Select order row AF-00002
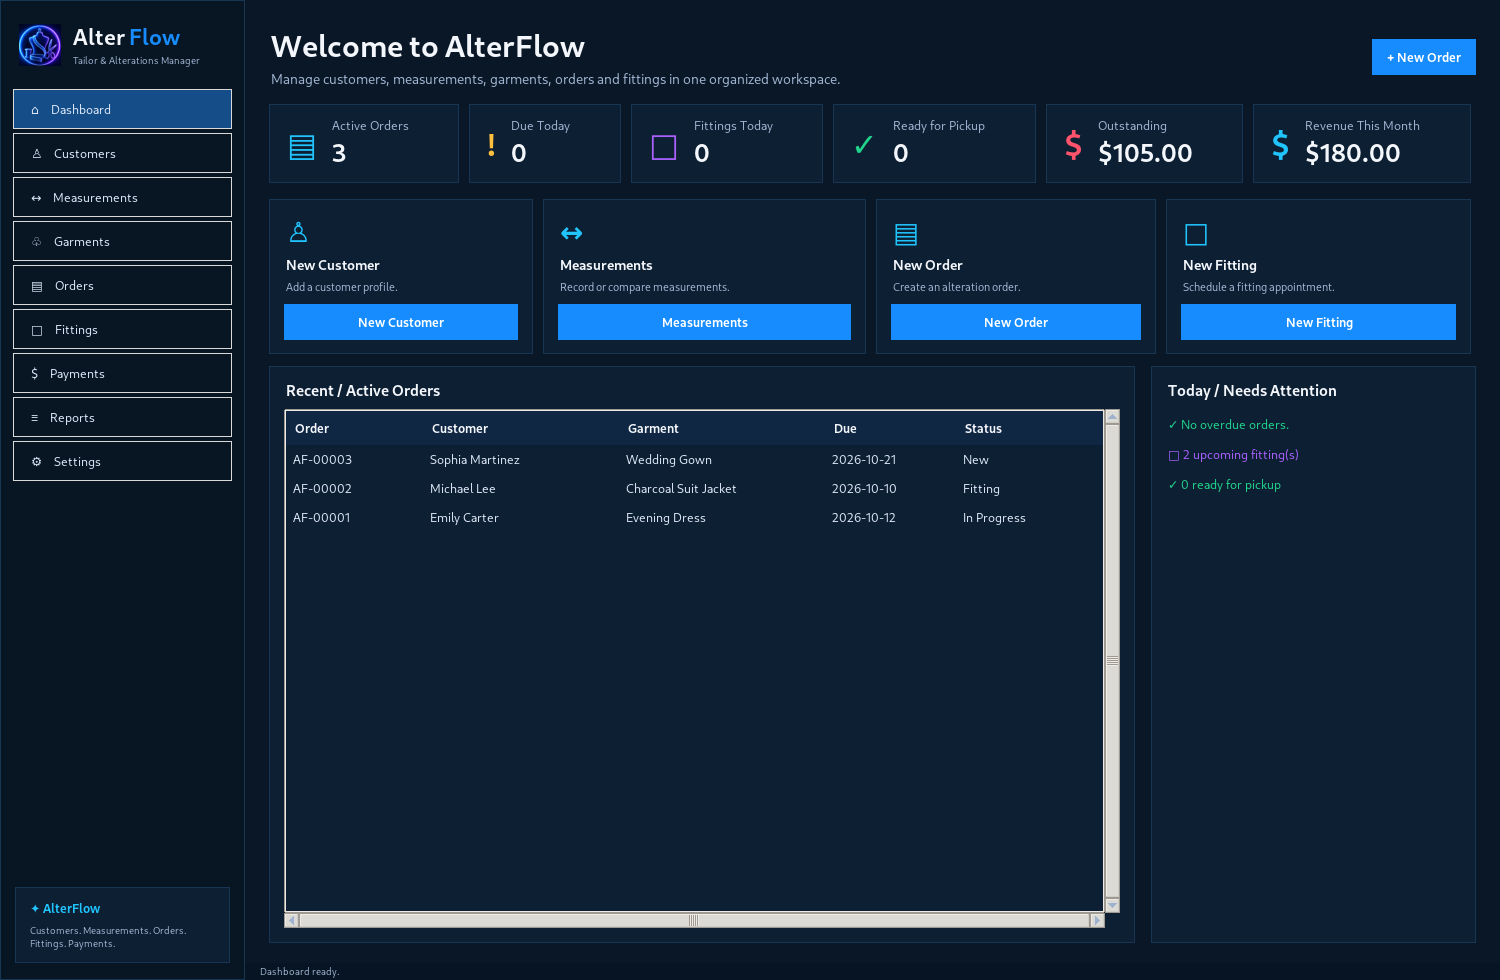The image size is (1500, 980). [x=694, y=489]
